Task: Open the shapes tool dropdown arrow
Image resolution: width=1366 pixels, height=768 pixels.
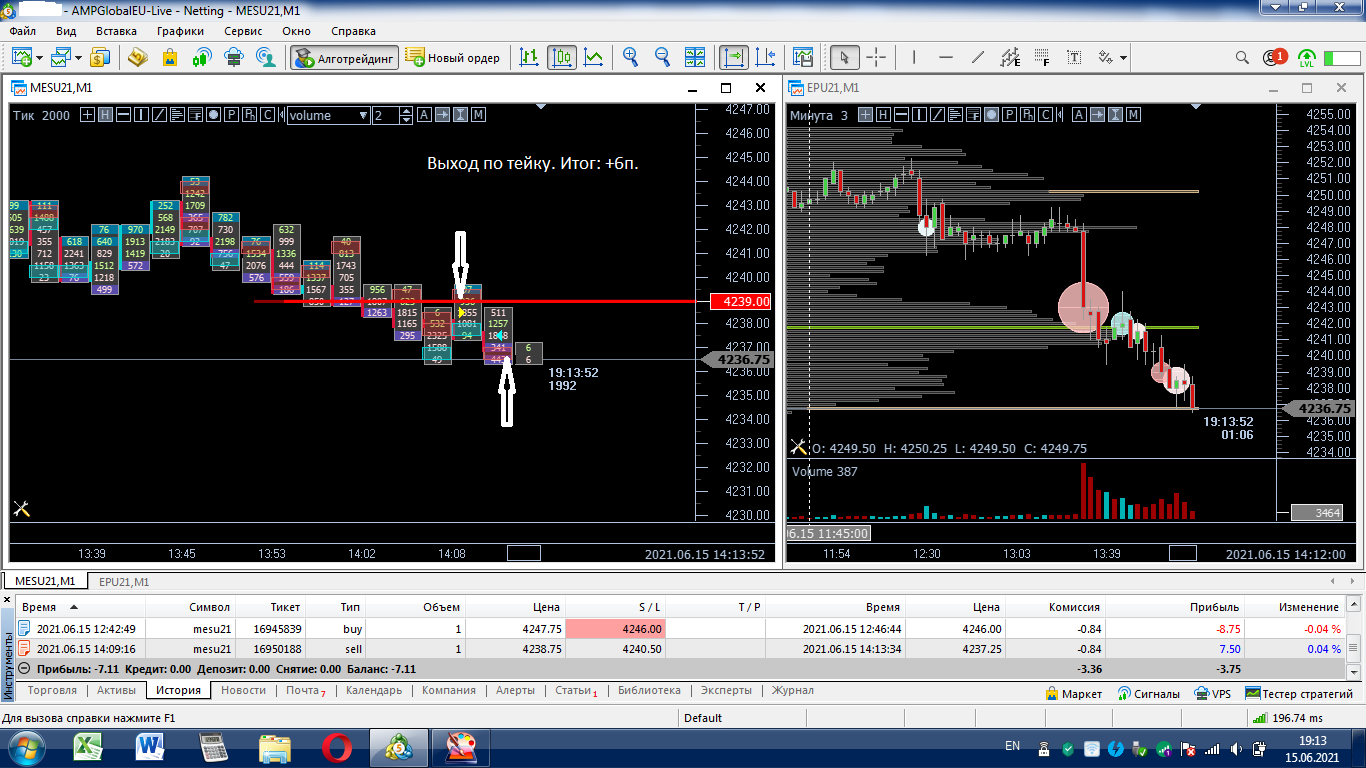Action: [1123, 57]
